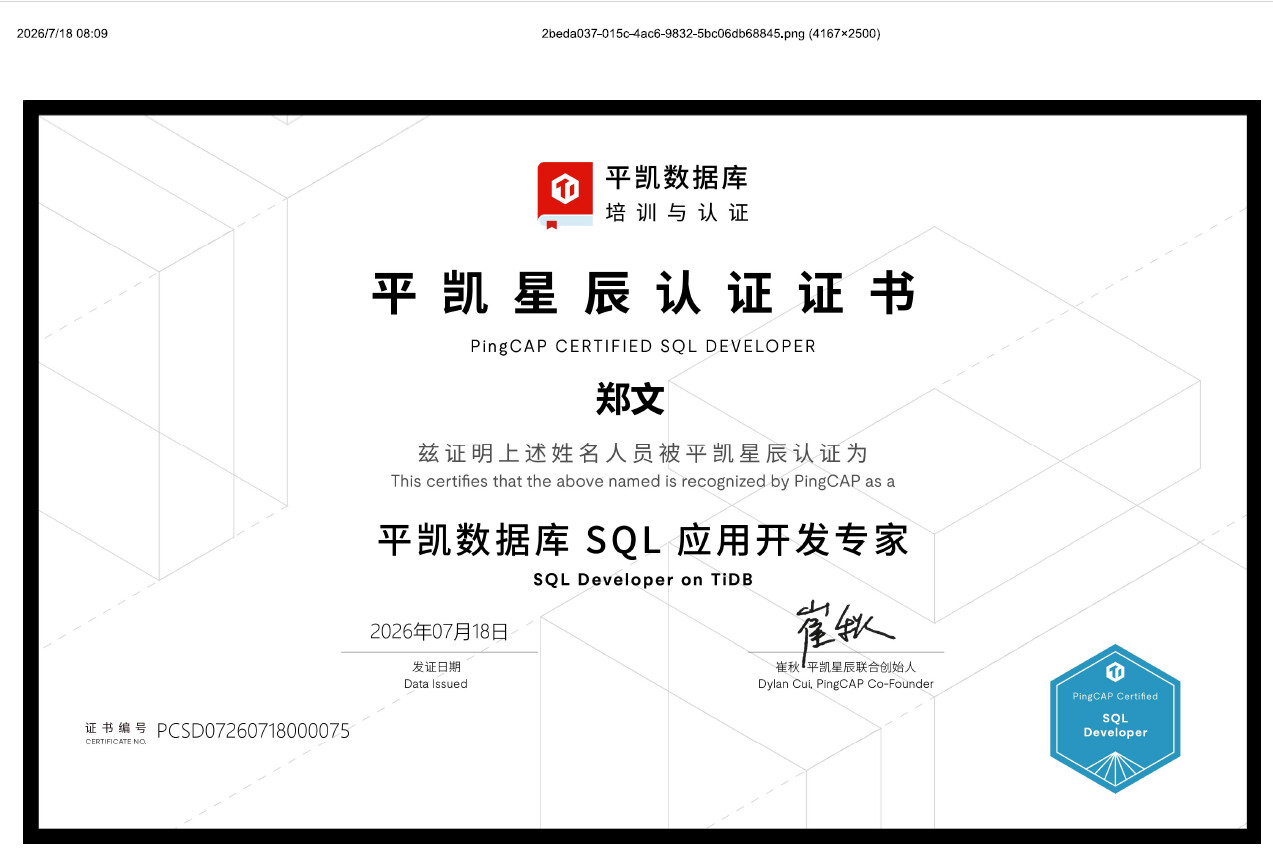The height and width of the screenshot is (856, 1273).
Task: Click the '崔秋 平凯星辰联合创始人' caption
Action: [x=846, y=667]
